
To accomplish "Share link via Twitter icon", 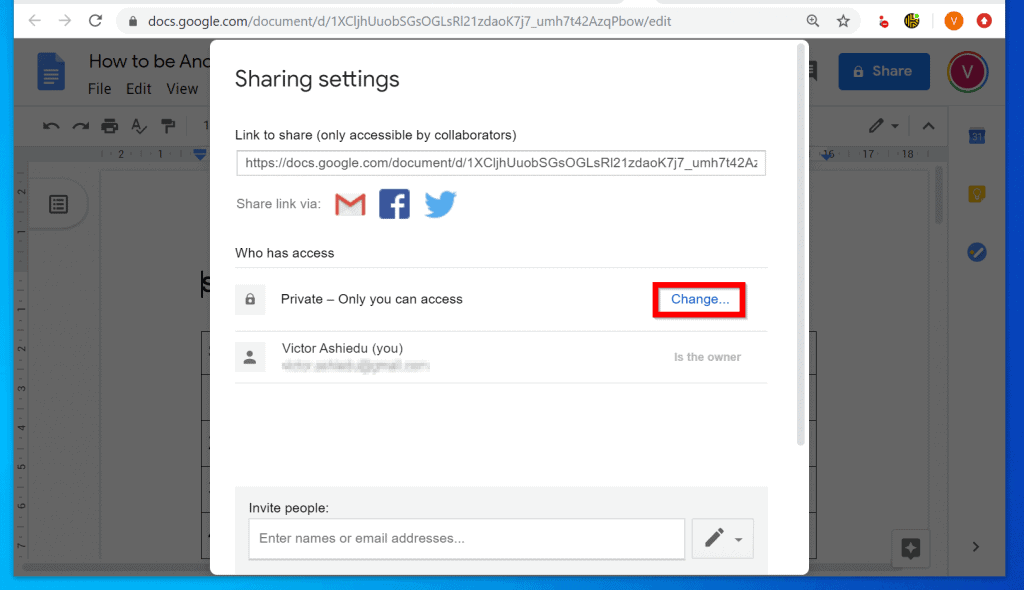I will 440,205.
